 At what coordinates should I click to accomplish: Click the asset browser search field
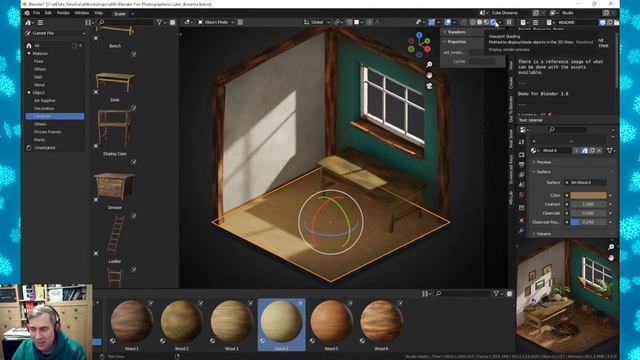(126, 22)
